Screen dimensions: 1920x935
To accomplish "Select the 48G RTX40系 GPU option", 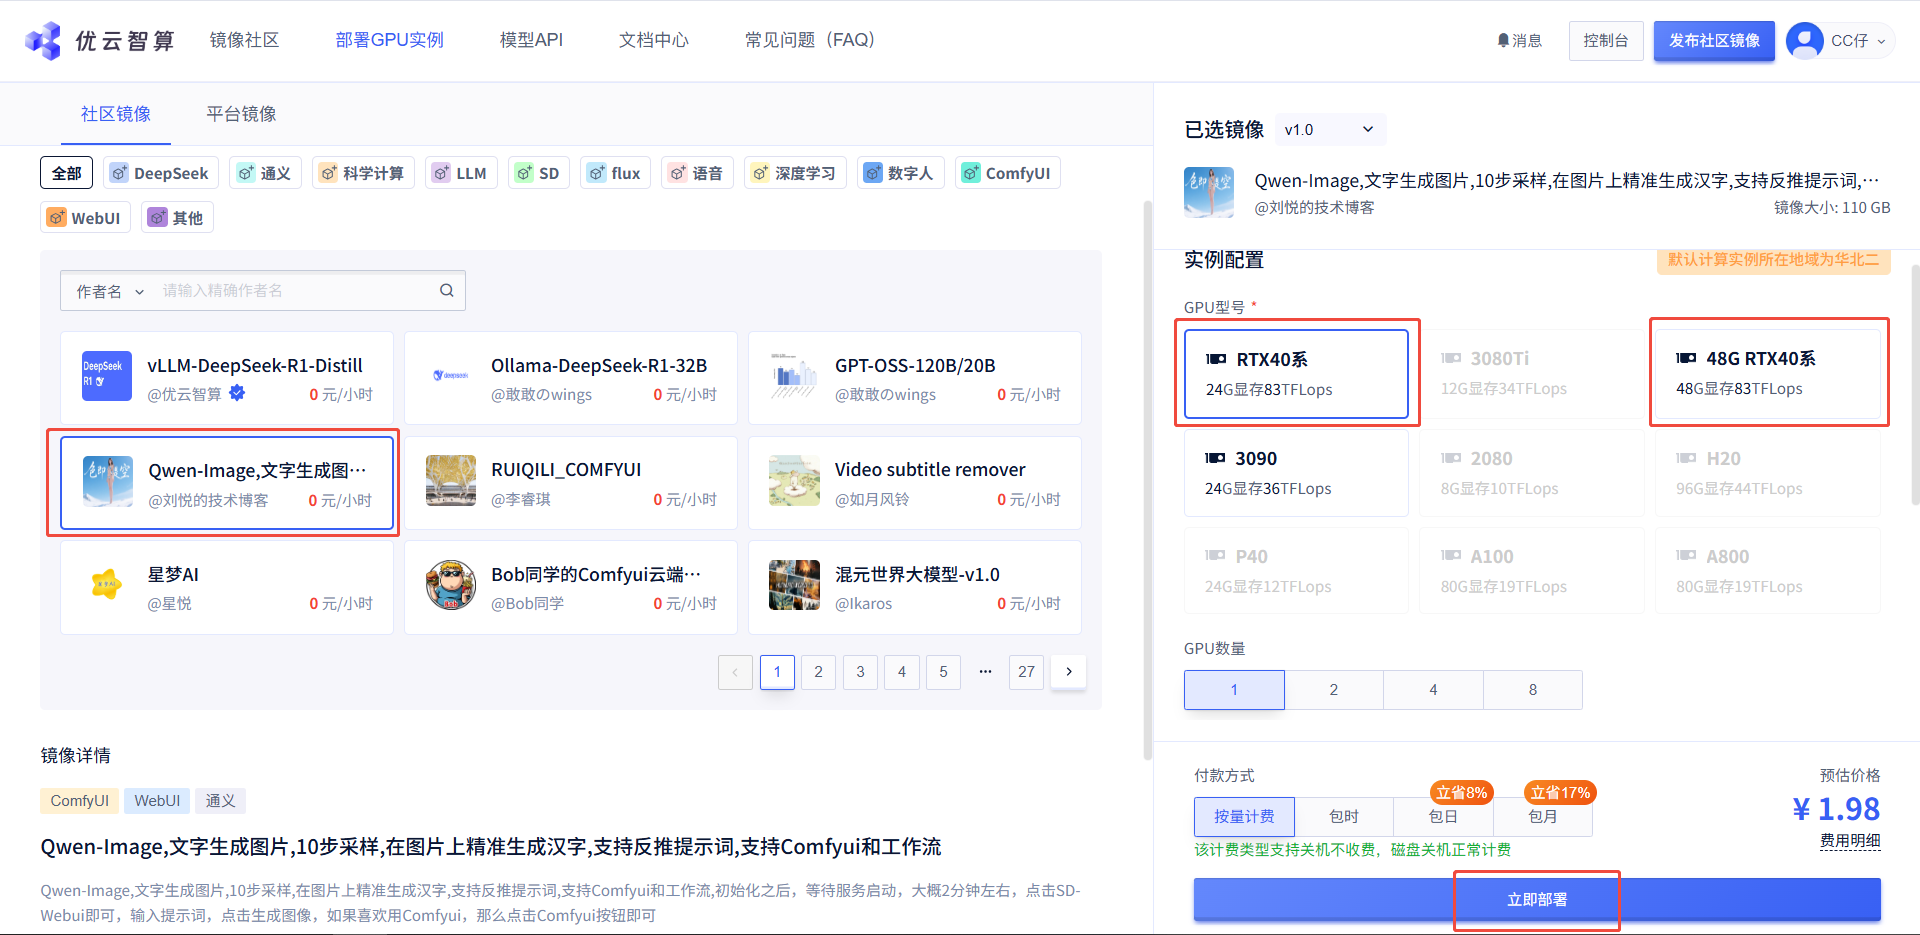I will tap(1768, 373).
